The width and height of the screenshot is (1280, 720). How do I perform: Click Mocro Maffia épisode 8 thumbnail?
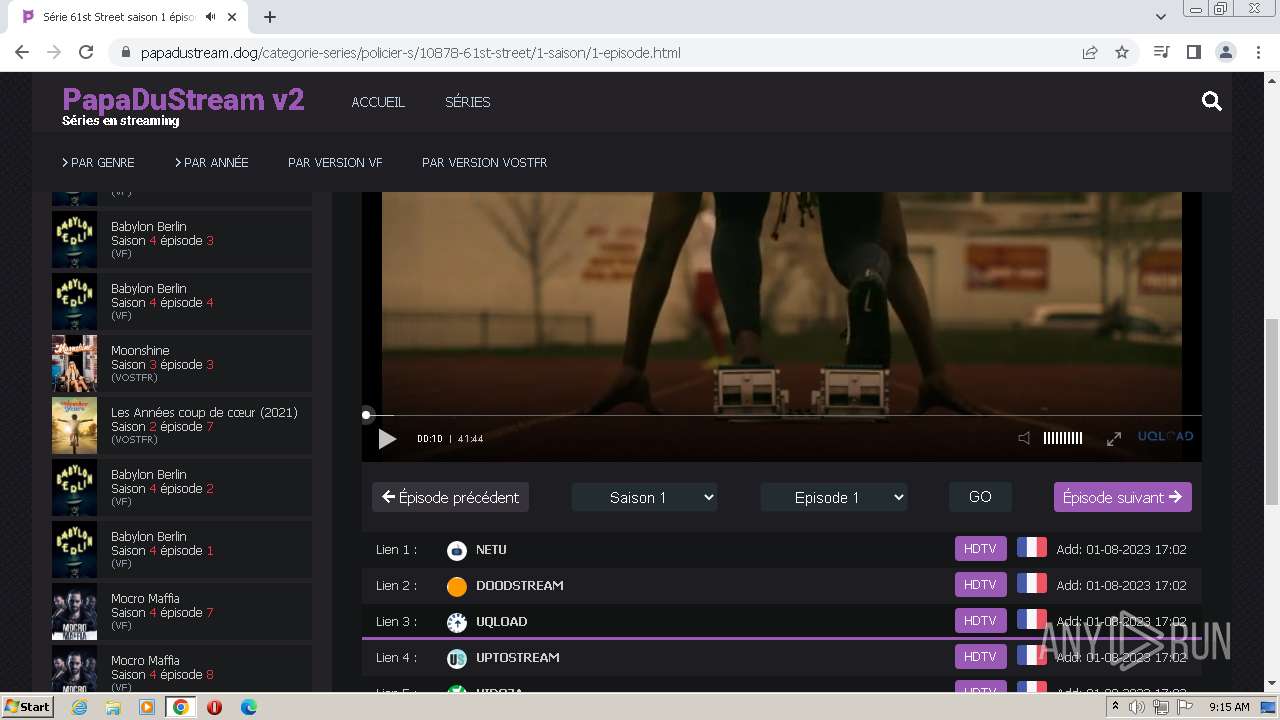(x=74, y=669)
